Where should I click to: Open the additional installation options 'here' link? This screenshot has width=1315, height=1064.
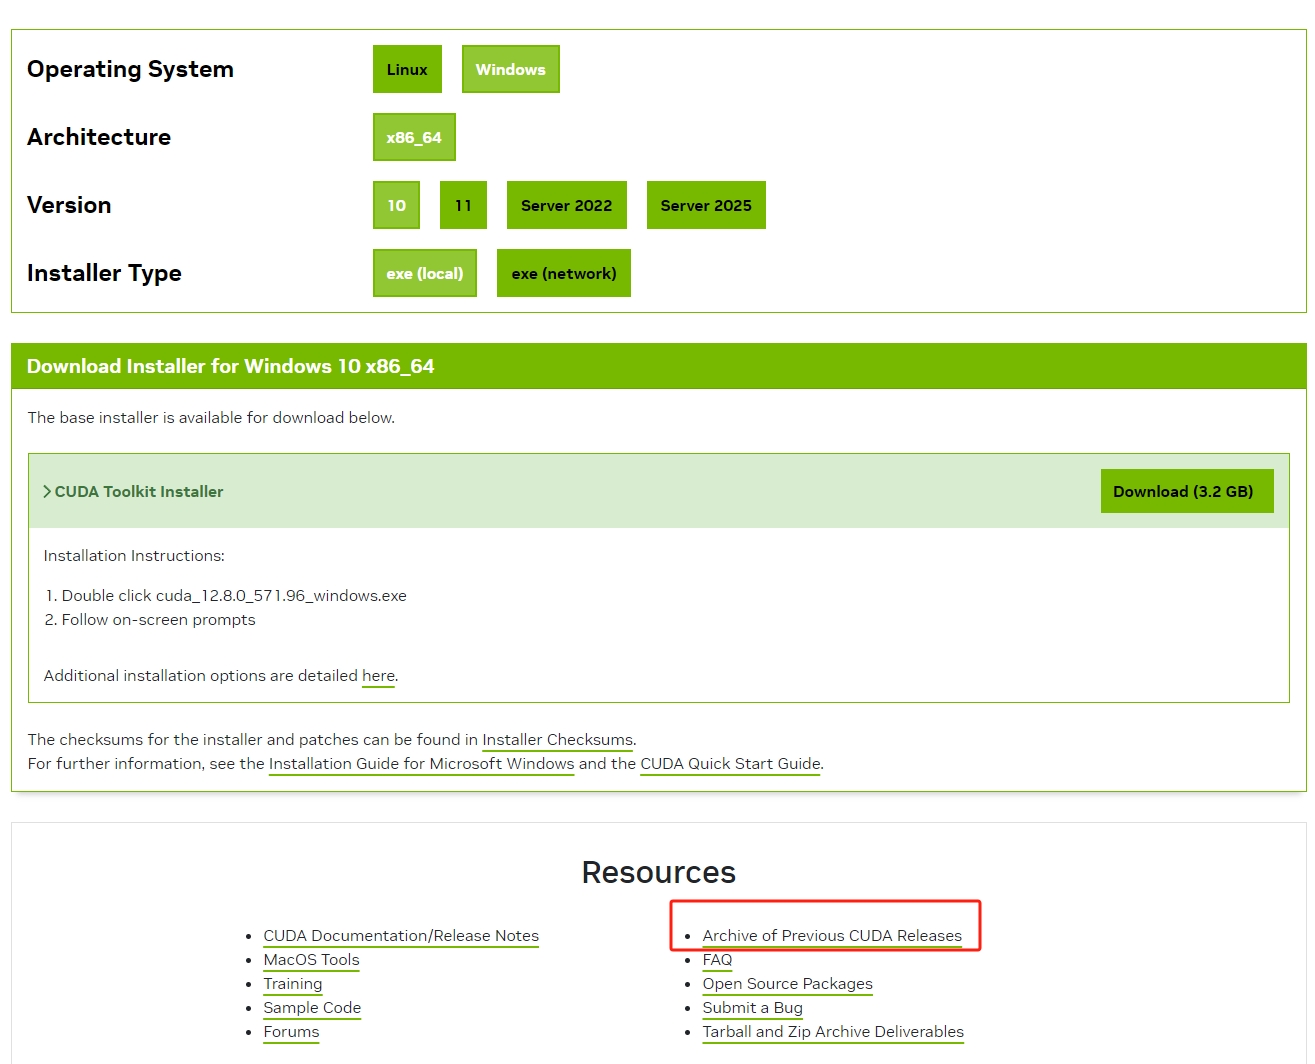[x=378, y=676]
